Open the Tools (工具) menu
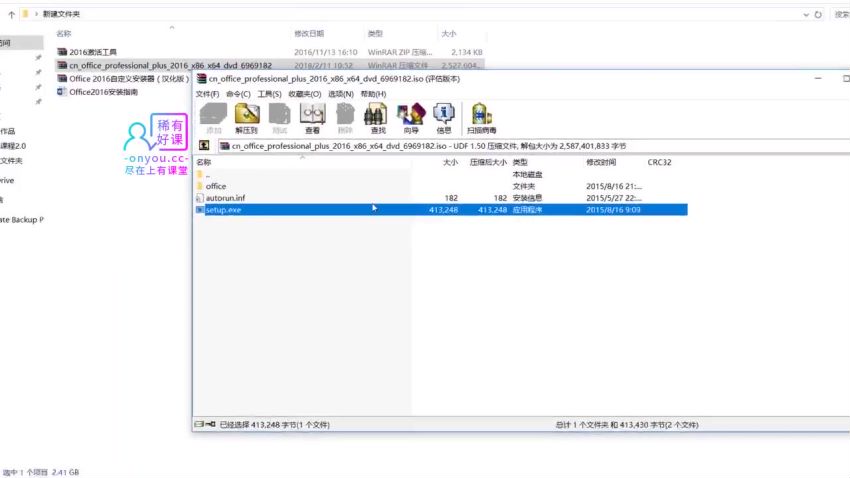Viewport: 850px width, 478px height. coord(269,94)
